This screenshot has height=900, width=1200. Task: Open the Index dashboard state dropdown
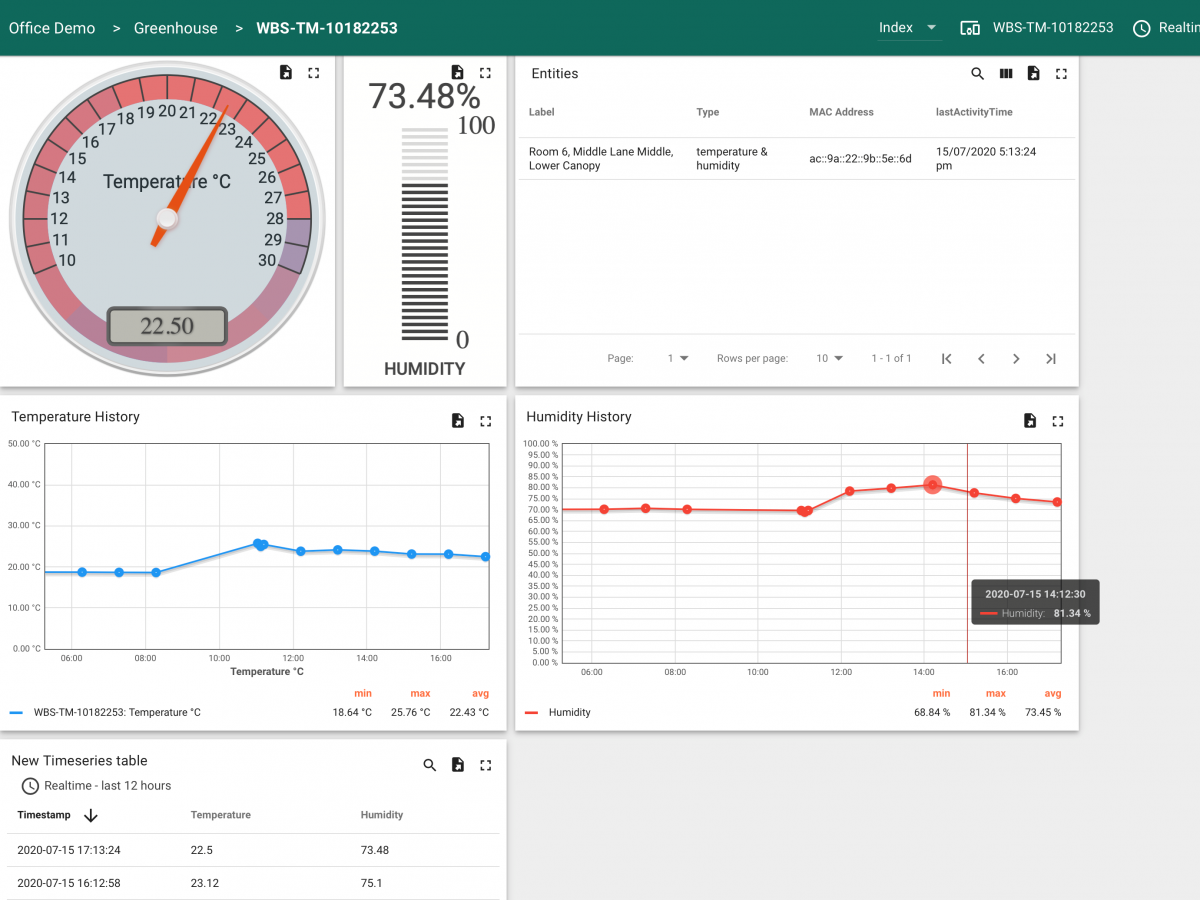(908, 28)
